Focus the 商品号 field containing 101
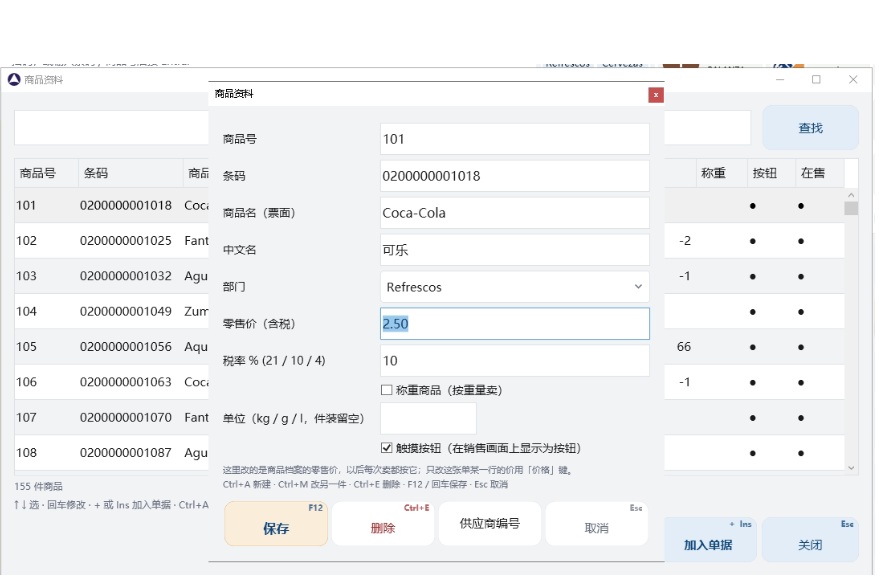The height and width of the screenshot is (575, 879). [515, 139]
